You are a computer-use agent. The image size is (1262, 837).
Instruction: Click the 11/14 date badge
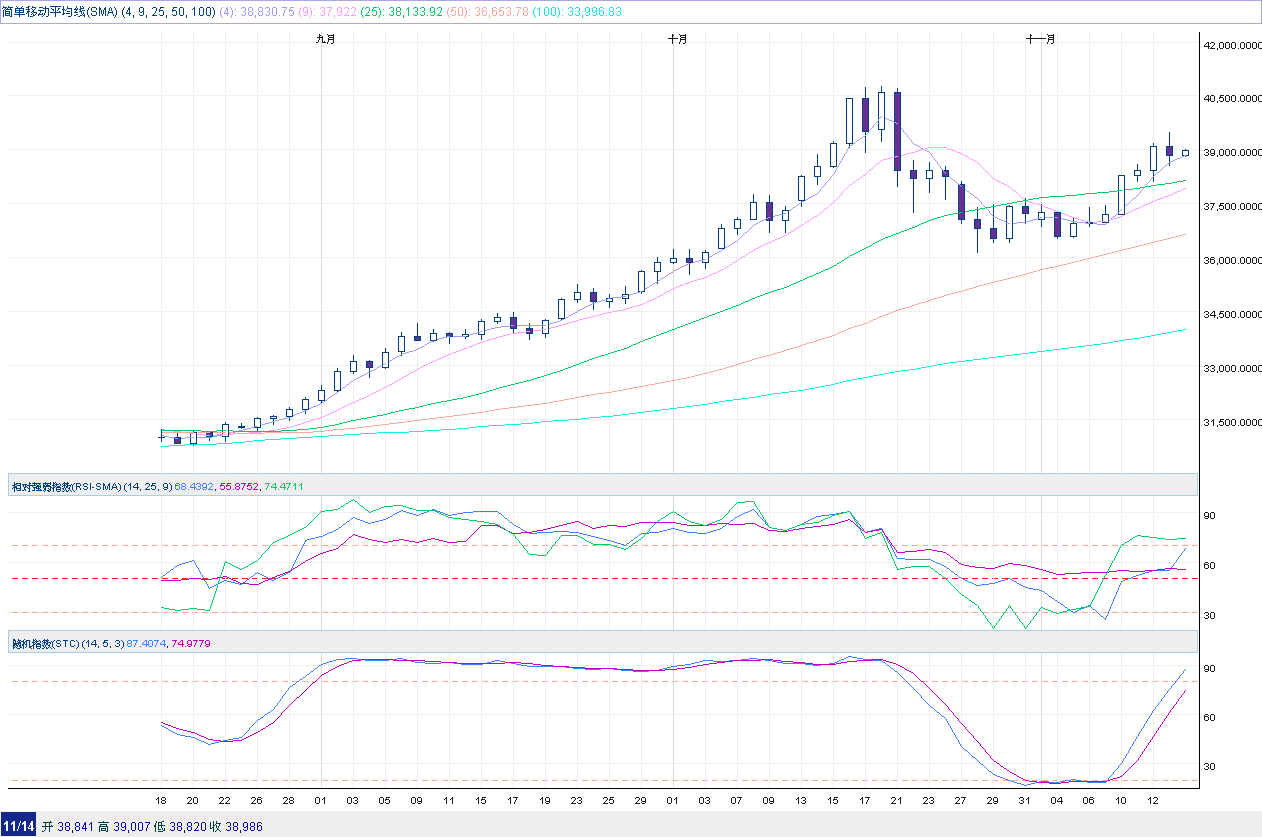coord(19,826)
